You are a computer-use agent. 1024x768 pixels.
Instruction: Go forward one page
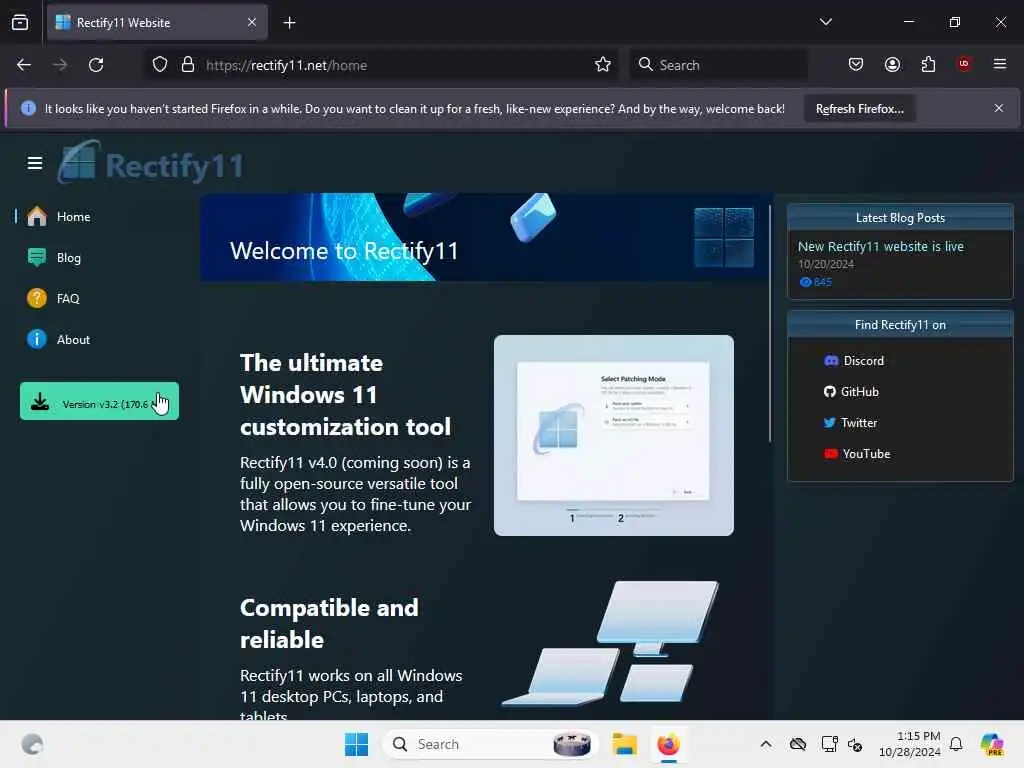(60, 65)
